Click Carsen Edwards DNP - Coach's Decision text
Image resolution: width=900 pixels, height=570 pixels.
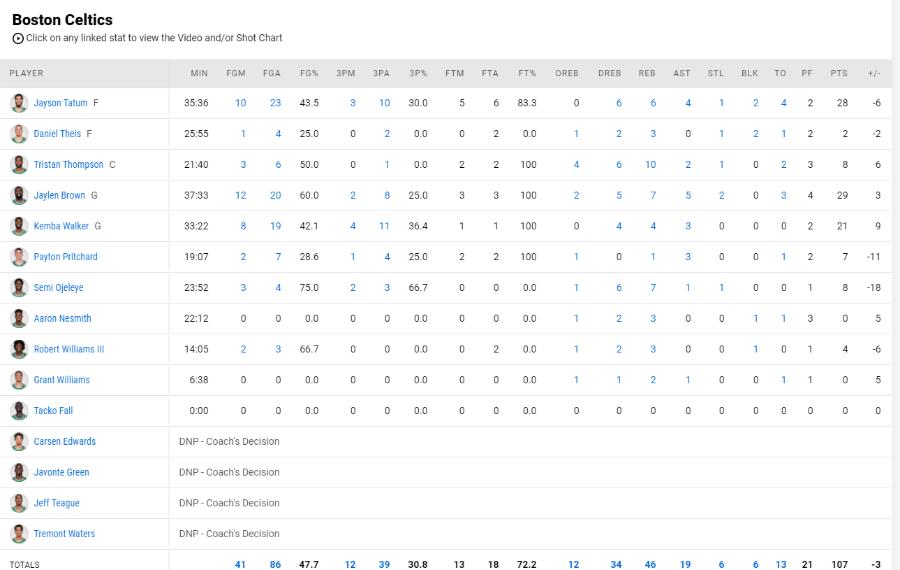pyautogui.click(x=230, y=441)
